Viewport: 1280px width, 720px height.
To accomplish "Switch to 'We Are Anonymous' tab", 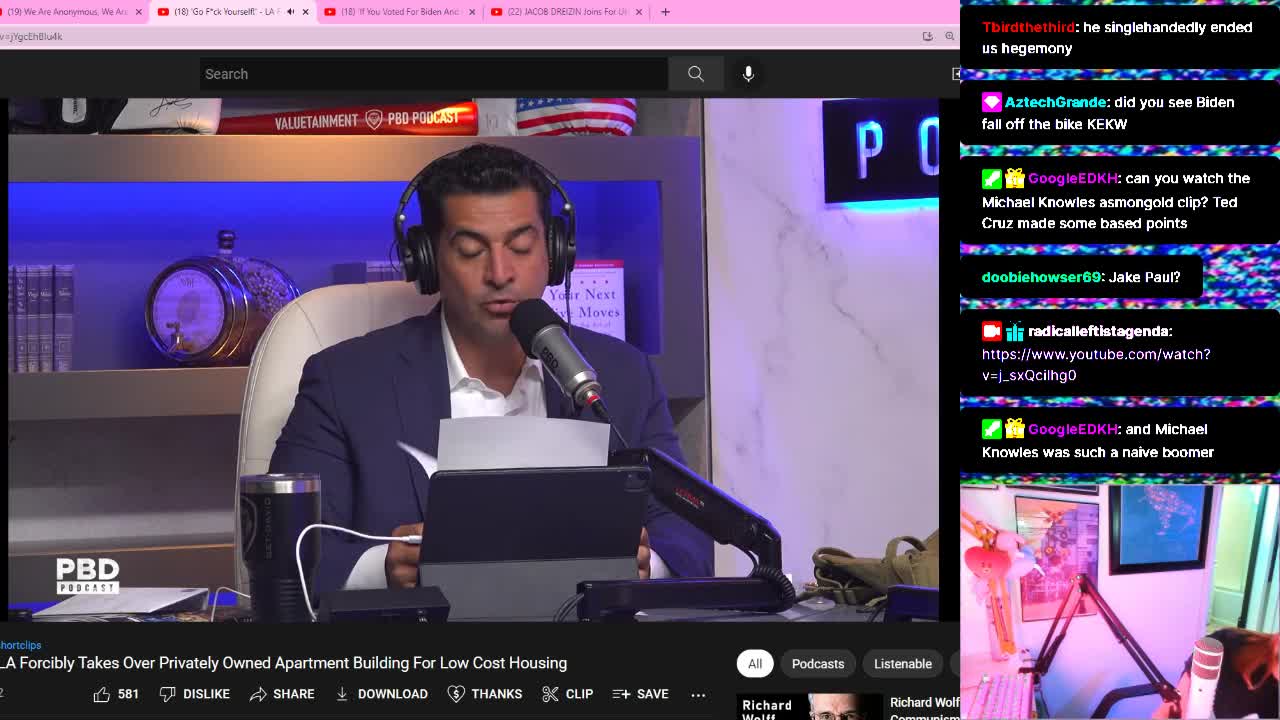I will (68, 12).
